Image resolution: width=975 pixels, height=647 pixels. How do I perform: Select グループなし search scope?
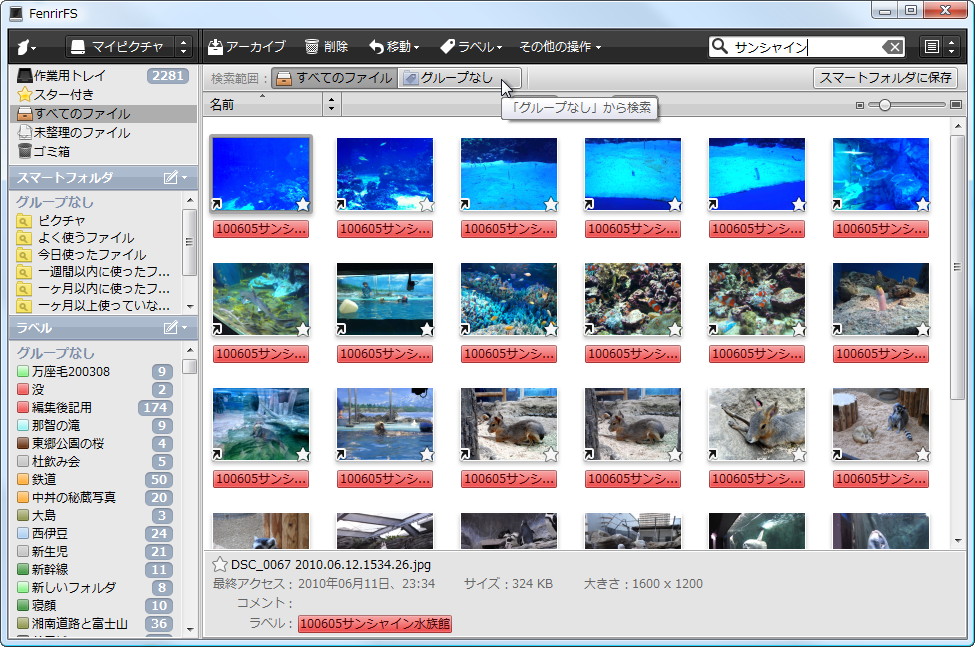point(458,78)
